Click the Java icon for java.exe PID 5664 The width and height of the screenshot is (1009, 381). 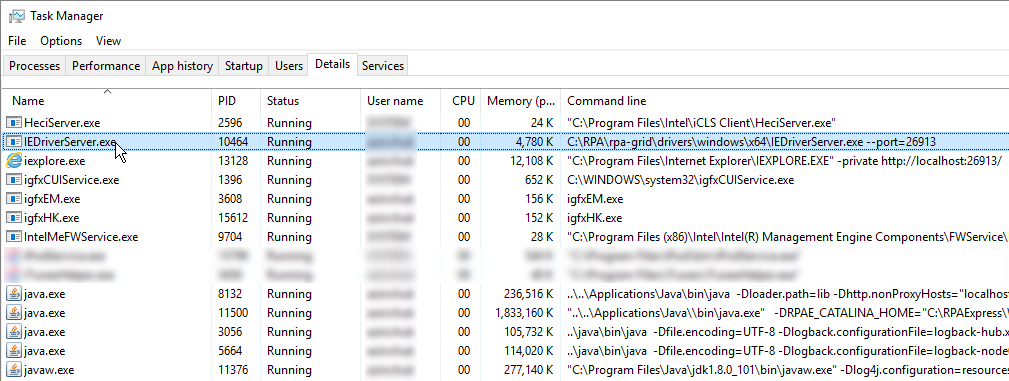(x=14, y=351)
